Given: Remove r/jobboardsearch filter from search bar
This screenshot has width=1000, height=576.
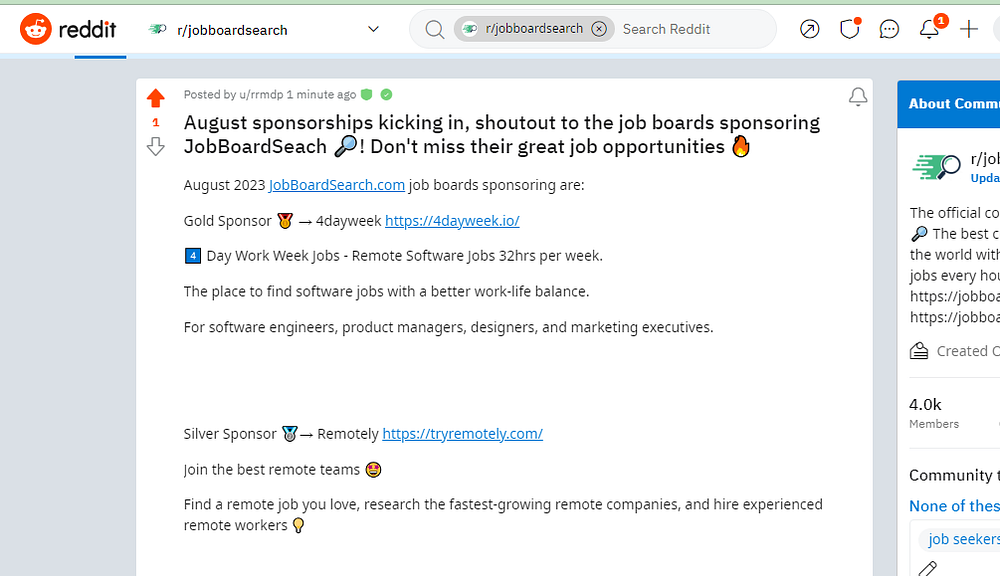Looking at the screenshot, I should 599,29.
